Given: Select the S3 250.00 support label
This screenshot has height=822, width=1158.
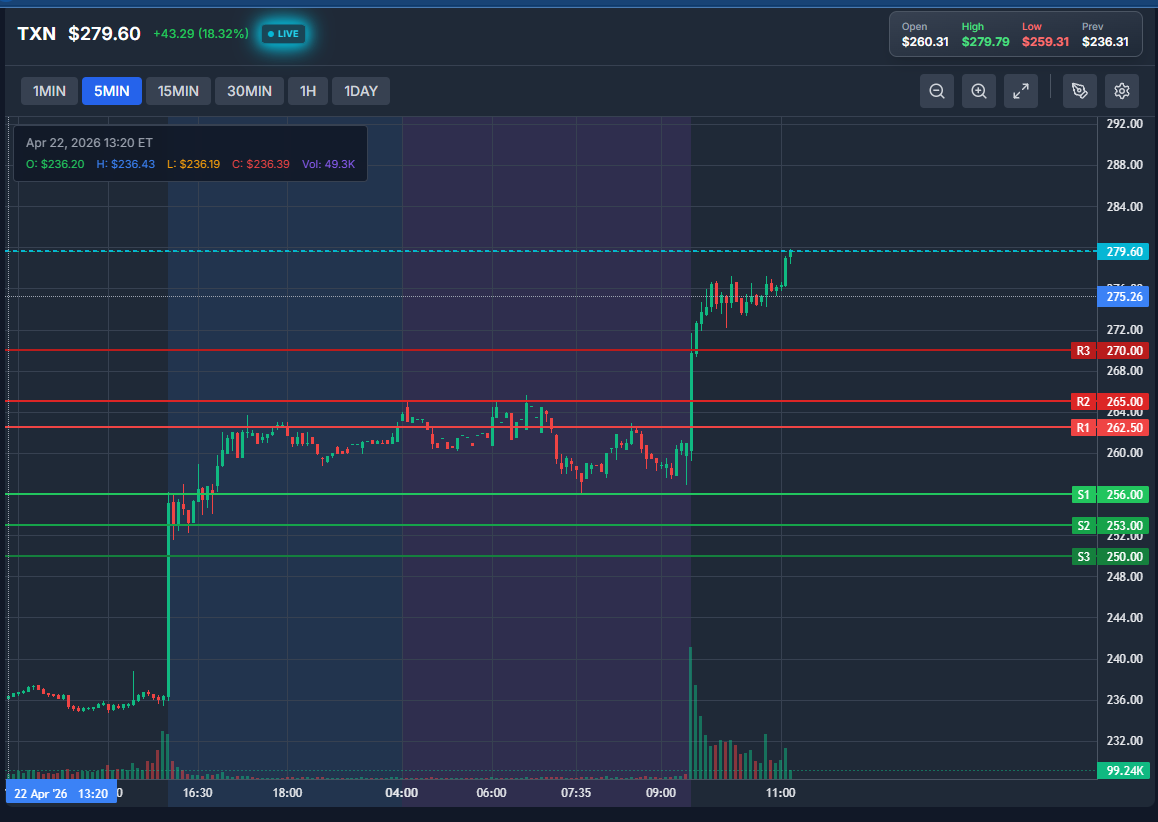Looking at the screenshot, I should (1110, 557).
